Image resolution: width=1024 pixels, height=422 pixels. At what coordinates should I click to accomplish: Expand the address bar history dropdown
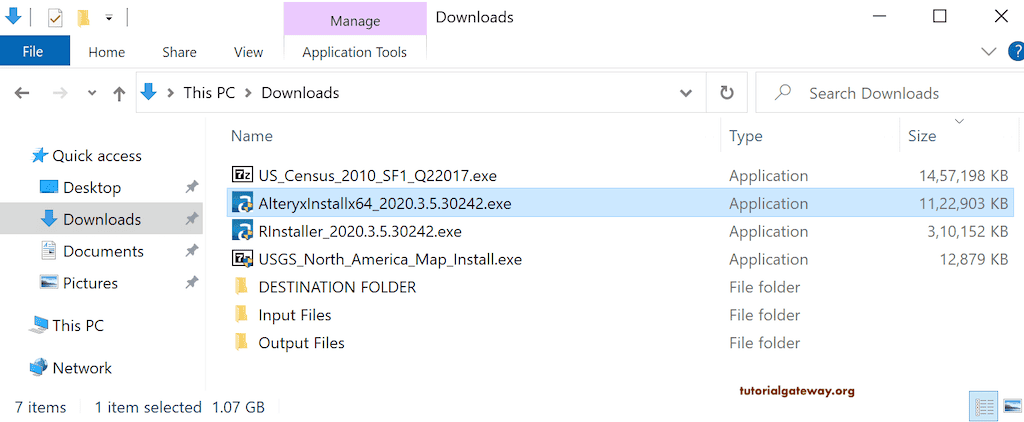(x=686, y=93)
